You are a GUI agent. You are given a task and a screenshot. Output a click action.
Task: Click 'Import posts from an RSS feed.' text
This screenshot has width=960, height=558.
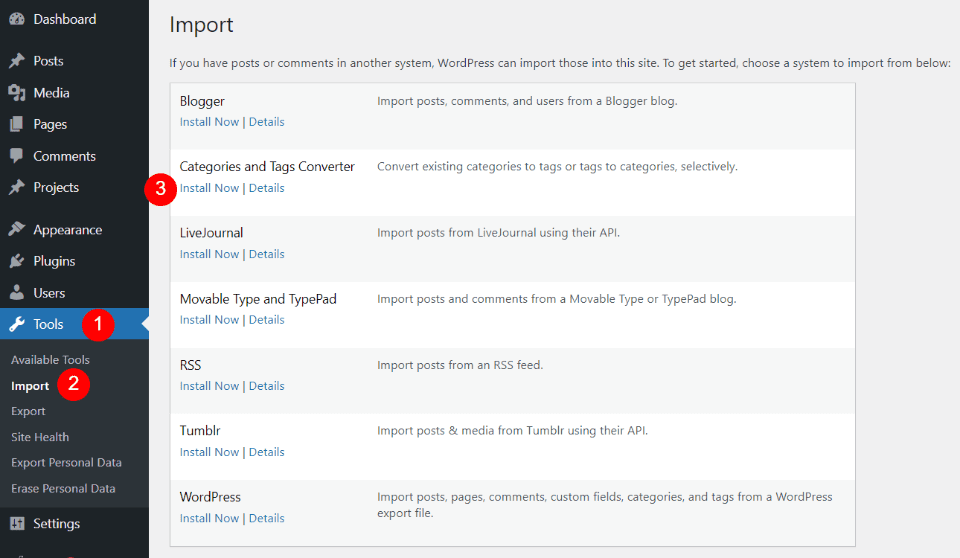460,365
